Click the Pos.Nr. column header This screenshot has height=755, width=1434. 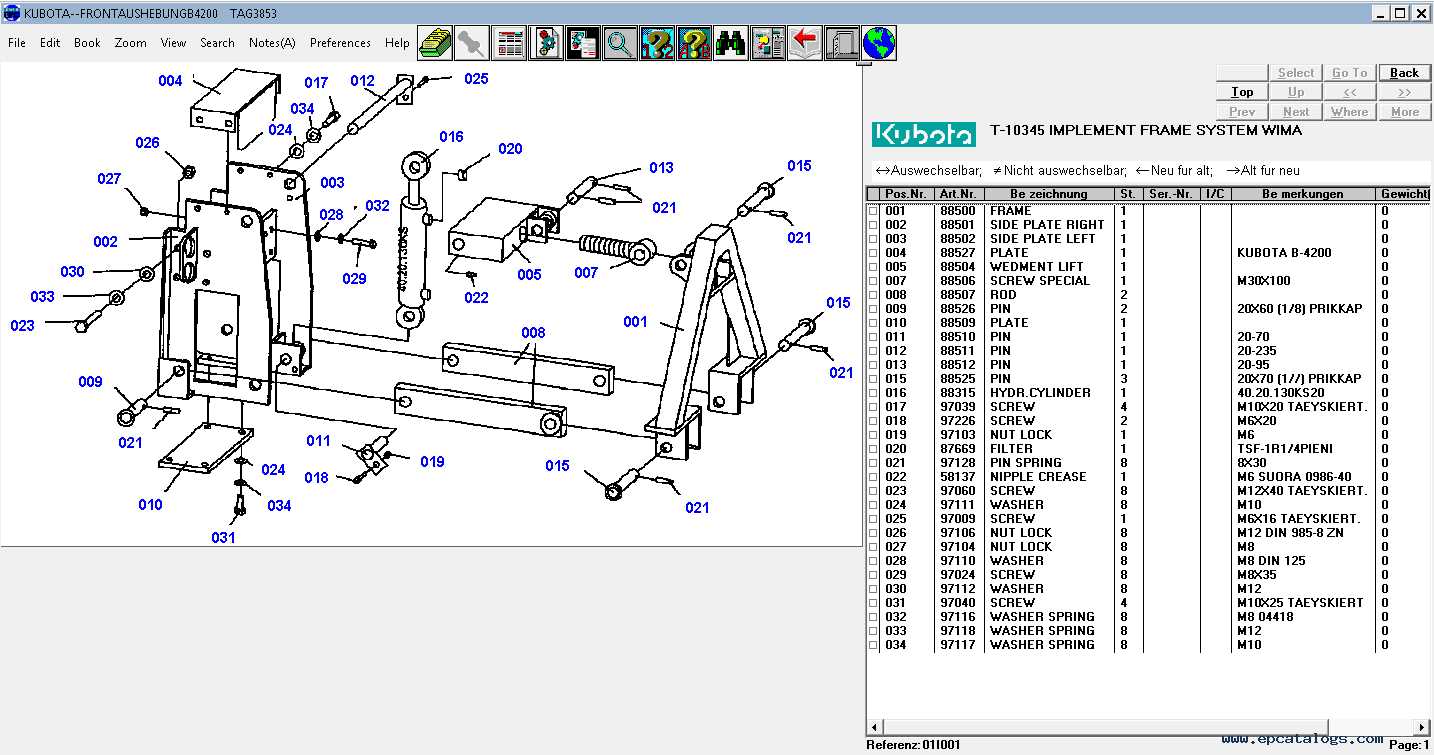click(907, 194)
